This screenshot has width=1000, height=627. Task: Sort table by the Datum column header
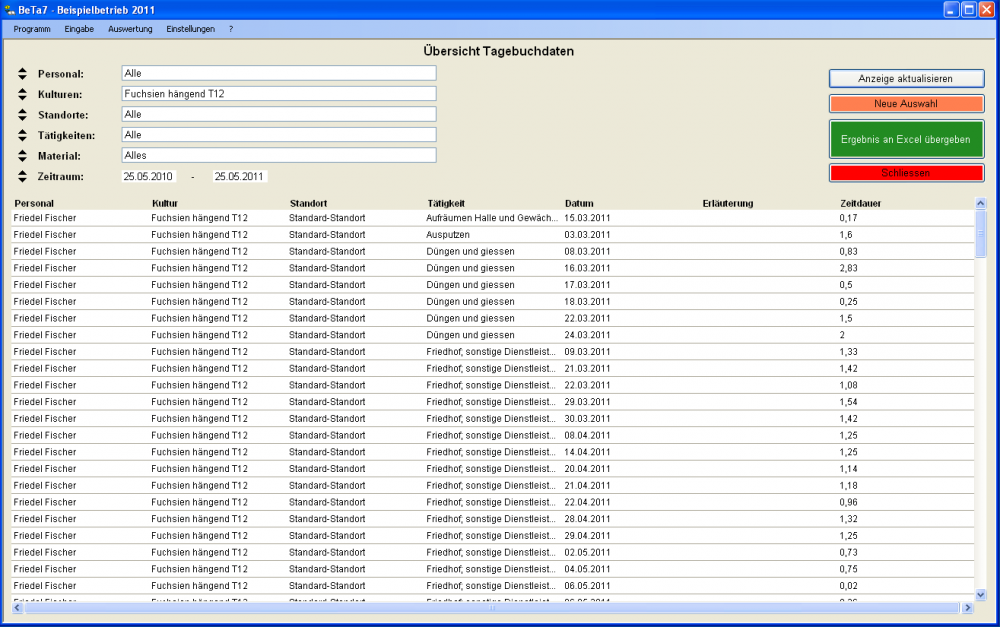point(578,203)
